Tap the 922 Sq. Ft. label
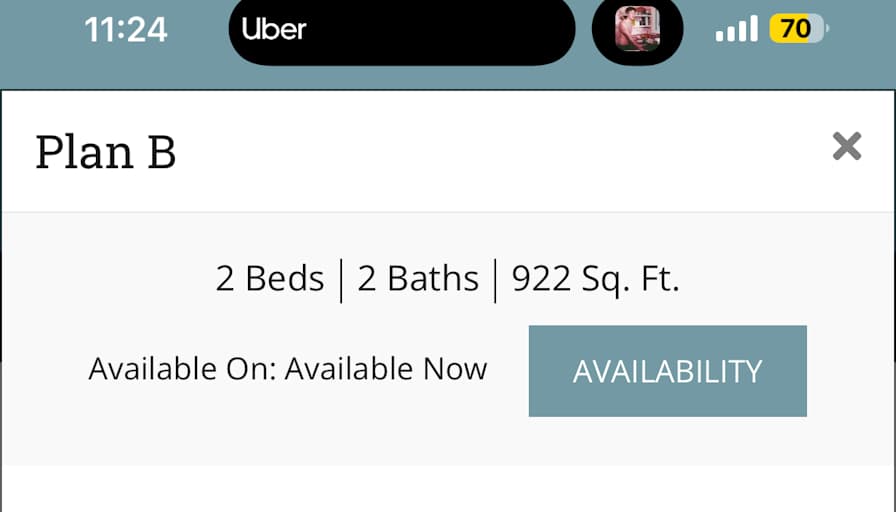Viewport: 896px width, 512px height. (595, 280)
